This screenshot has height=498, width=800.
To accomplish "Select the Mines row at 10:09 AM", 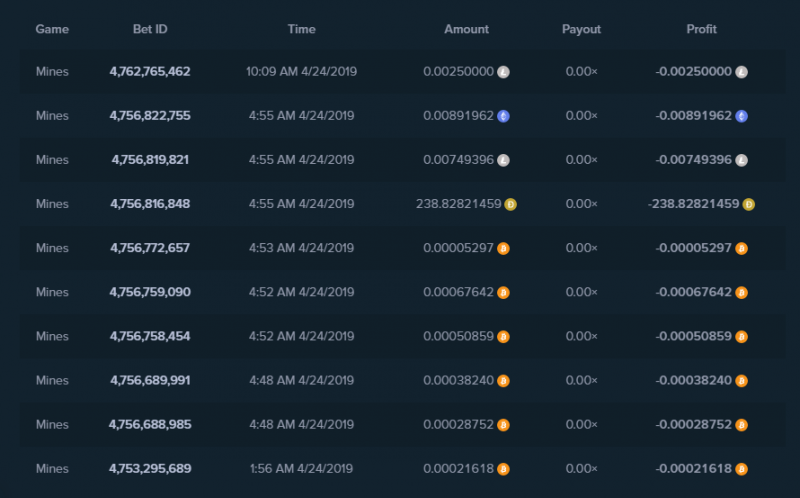I will point(402,71).
